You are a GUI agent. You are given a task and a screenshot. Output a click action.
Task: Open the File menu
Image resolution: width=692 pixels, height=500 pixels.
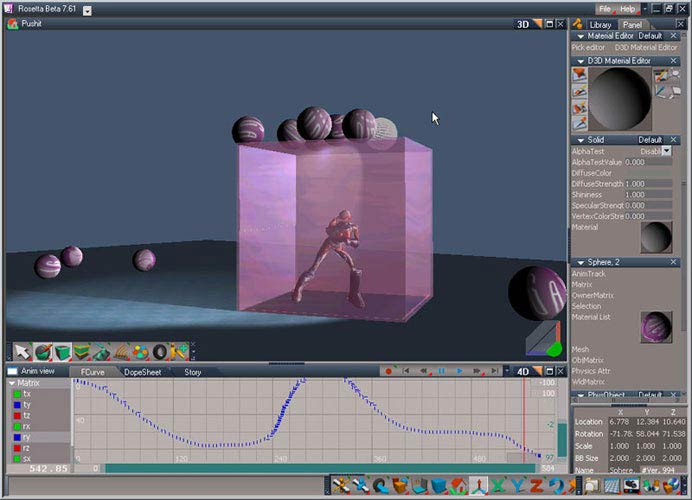coord(605,9)
